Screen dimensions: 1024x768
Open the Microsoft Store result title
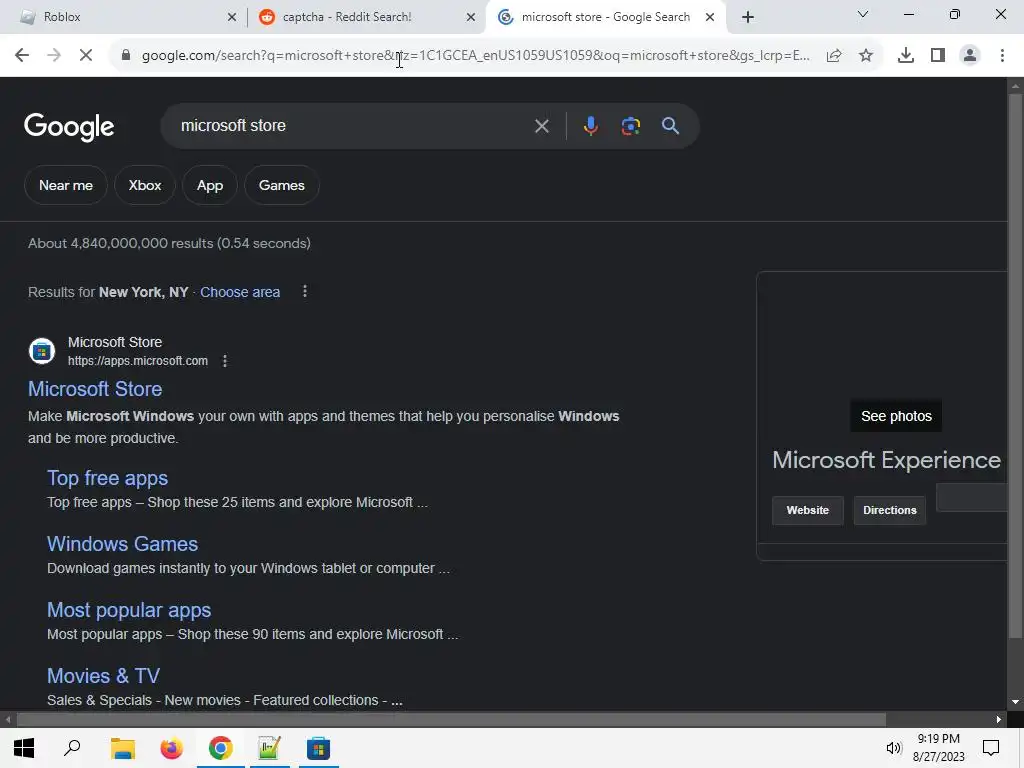click(x=95, y=389)
